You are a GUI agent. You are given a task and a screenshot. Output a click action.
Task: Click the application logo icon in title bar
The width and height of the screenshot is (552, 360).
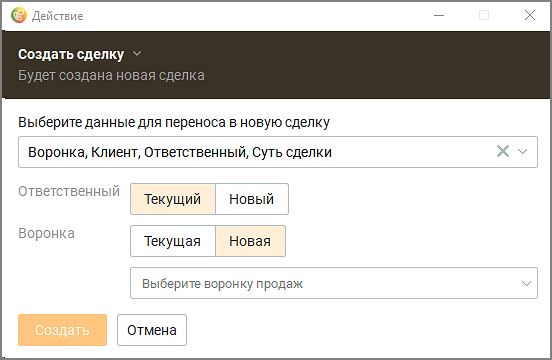coord(19,15)
